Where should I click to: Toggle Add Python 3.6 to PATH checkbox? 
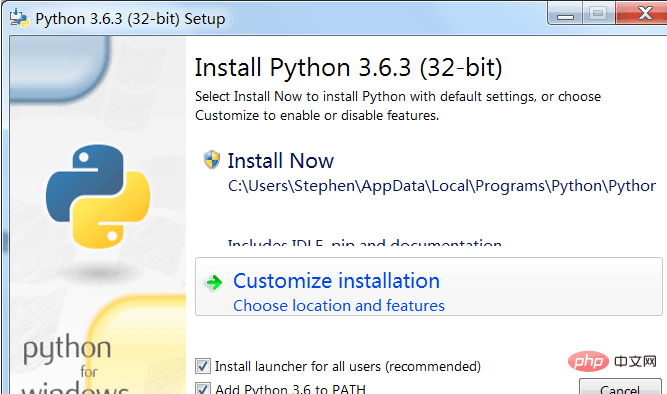click(203, 388)
